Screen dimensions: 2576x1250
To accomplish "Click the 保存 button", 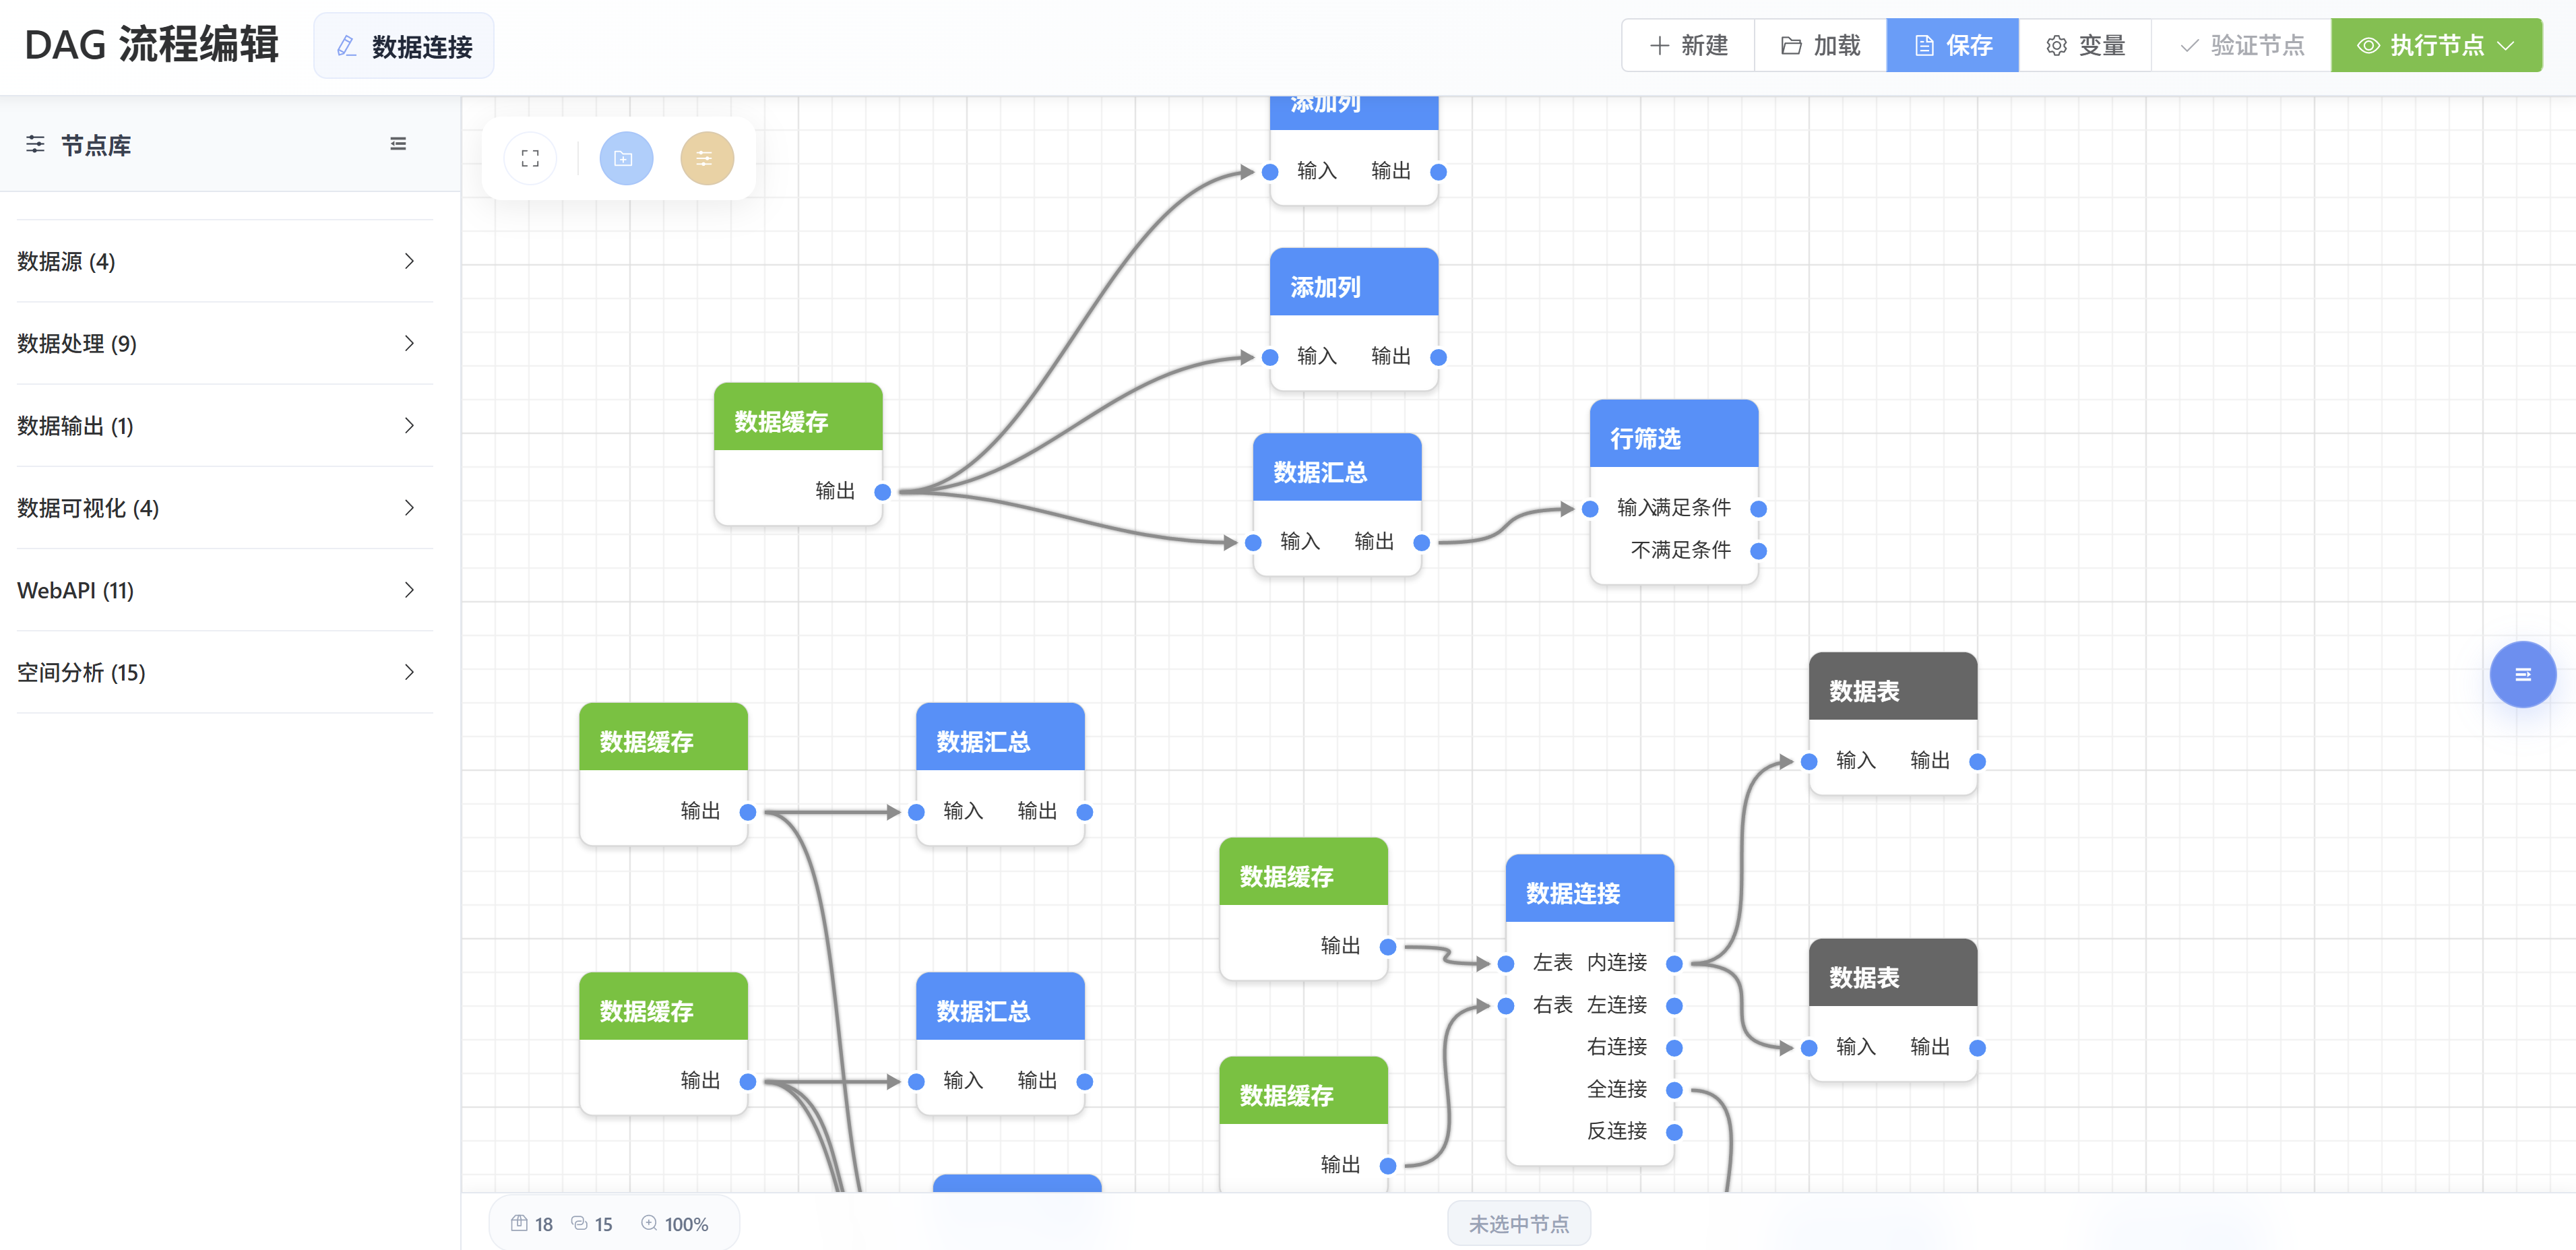I will pos(1952,45).
